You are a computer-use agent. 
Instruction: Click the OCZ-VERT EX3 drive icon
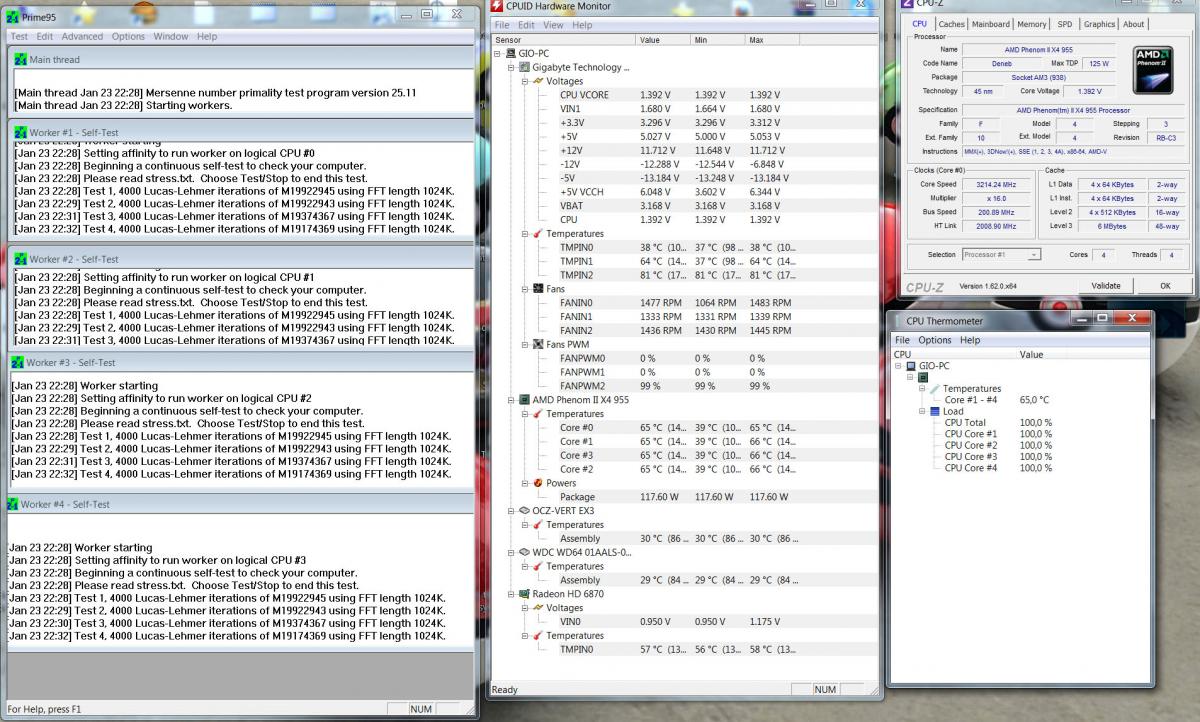[524, 510]
